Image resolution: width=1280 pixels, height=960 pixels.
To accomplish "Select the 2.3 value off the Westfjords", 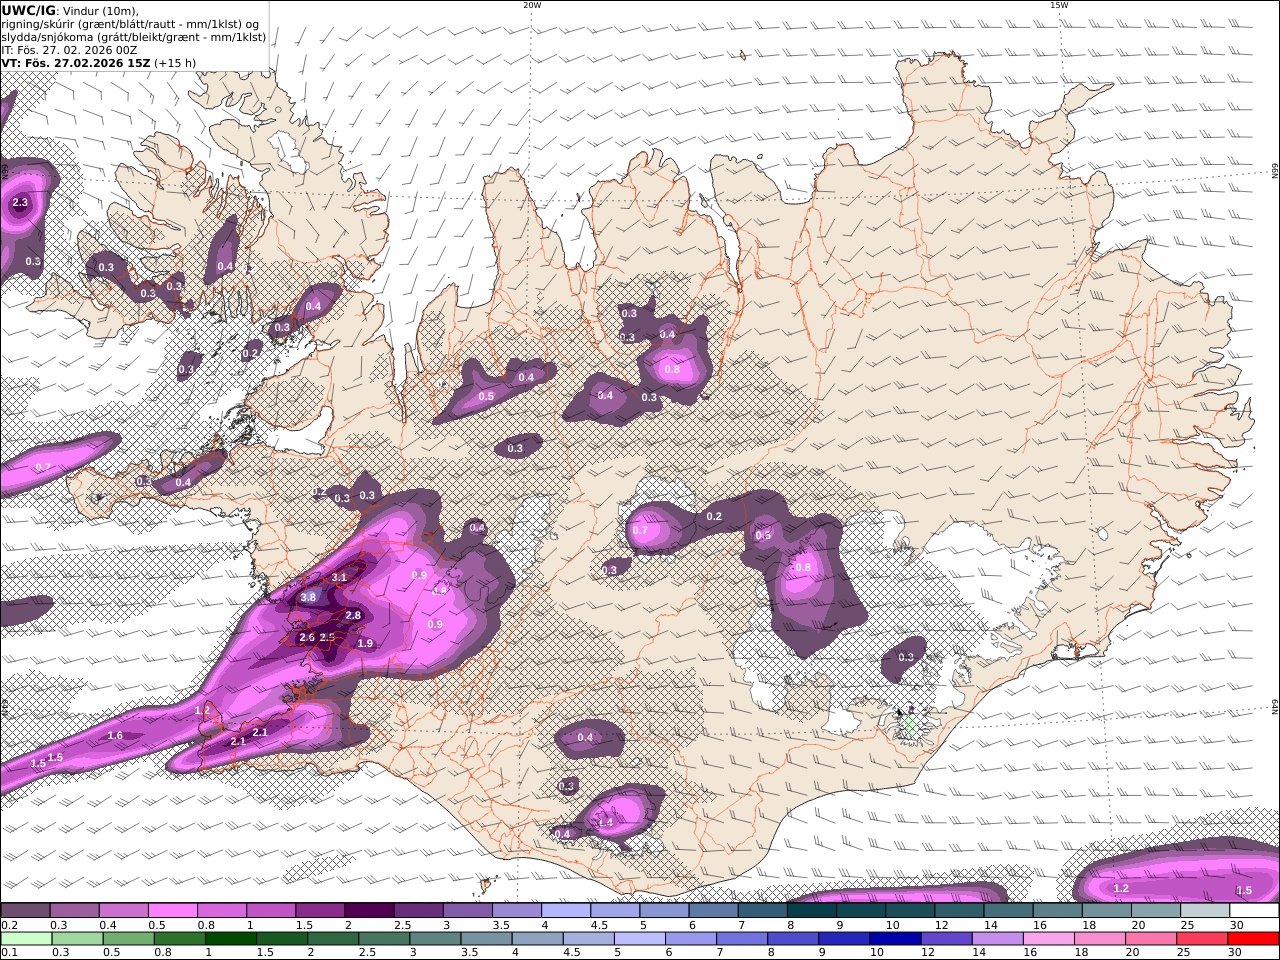I will (x=20, y=203).
